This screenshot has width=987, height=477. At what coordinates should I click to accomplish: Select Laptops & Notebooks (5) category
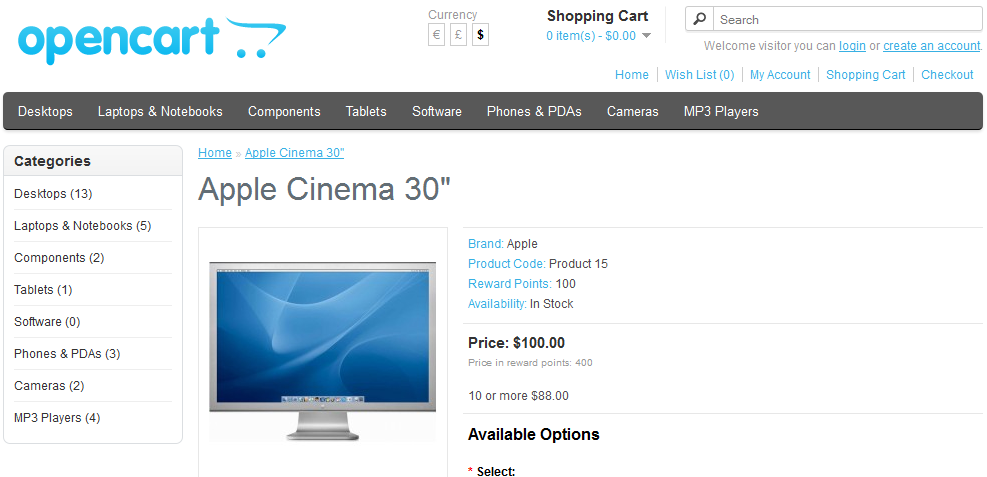[x=82, y=226]
